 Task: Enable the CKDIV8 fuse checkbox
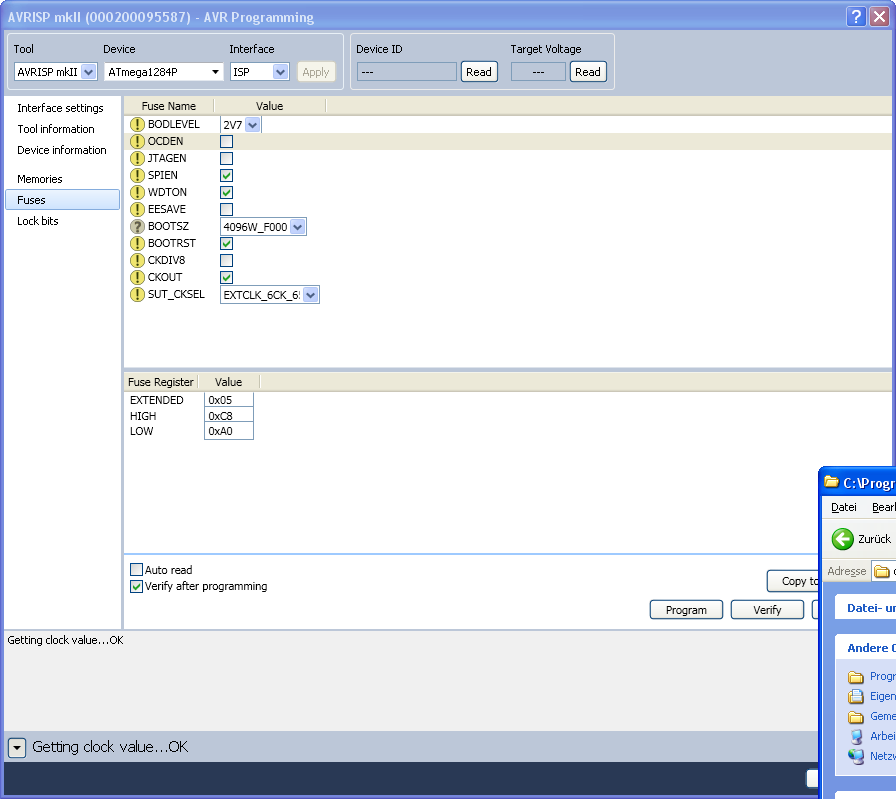pos(226,261)
